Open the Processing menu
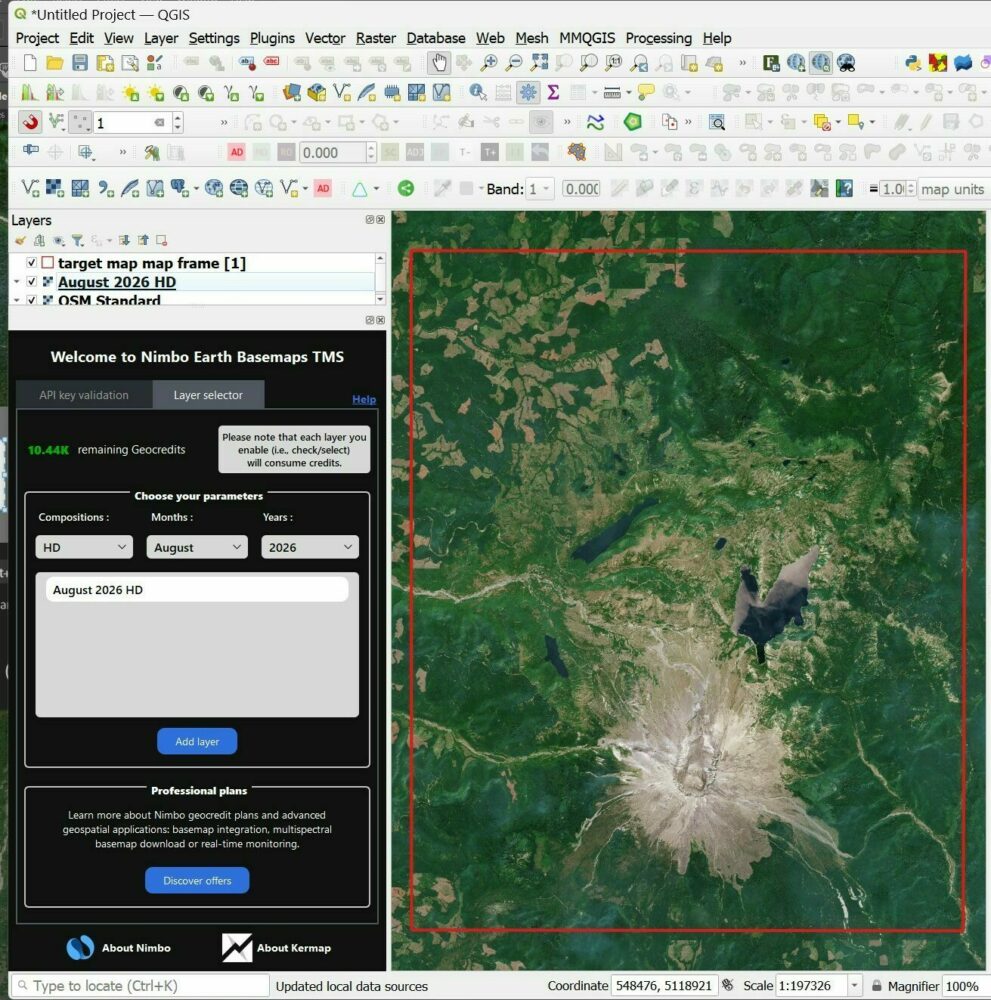The image size is (991, 1000). tap(658, 38)
